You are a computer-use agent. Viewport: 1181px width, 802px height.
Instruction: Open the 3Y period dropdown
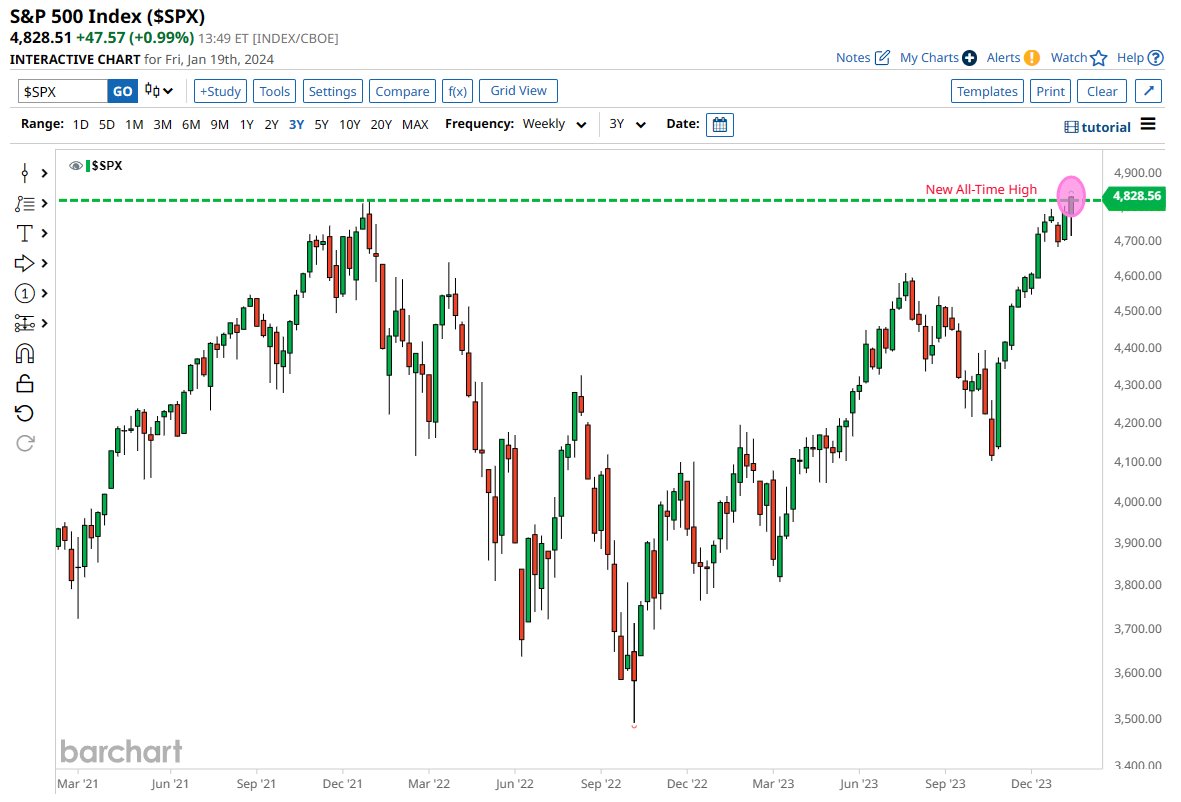[627, 124]
